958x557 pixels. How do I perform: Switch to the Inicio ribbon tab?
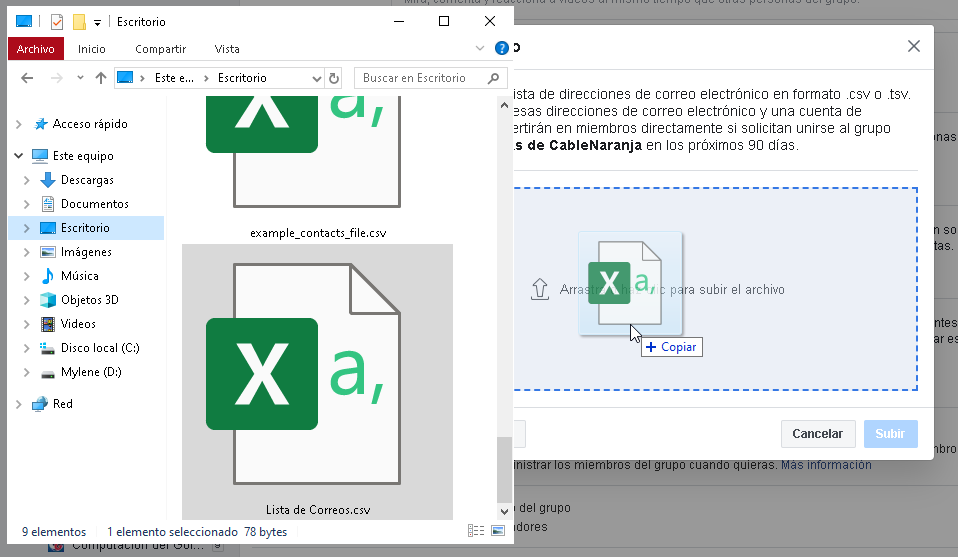click(92, 49)
